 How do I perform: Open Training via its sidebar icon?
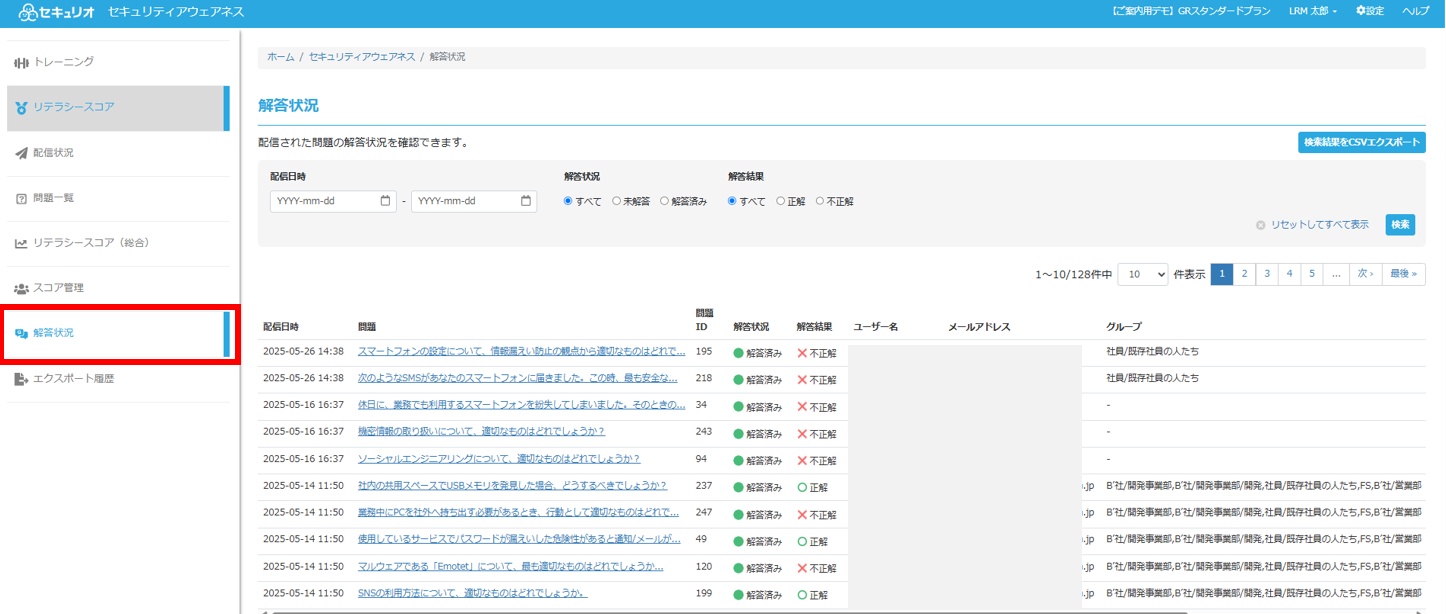[x=21, y=63]
